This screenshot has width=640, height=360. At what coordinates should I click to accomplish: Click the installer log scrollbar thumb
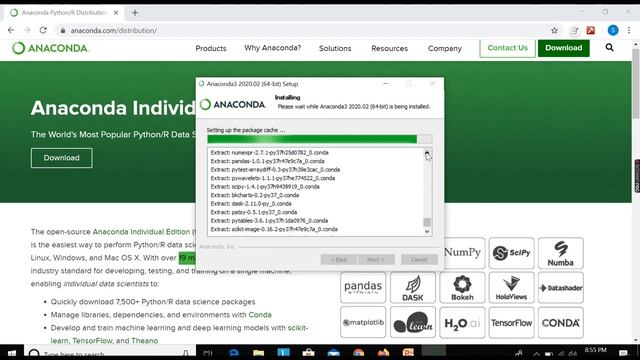pyautogui.click(x=427, y=222)
